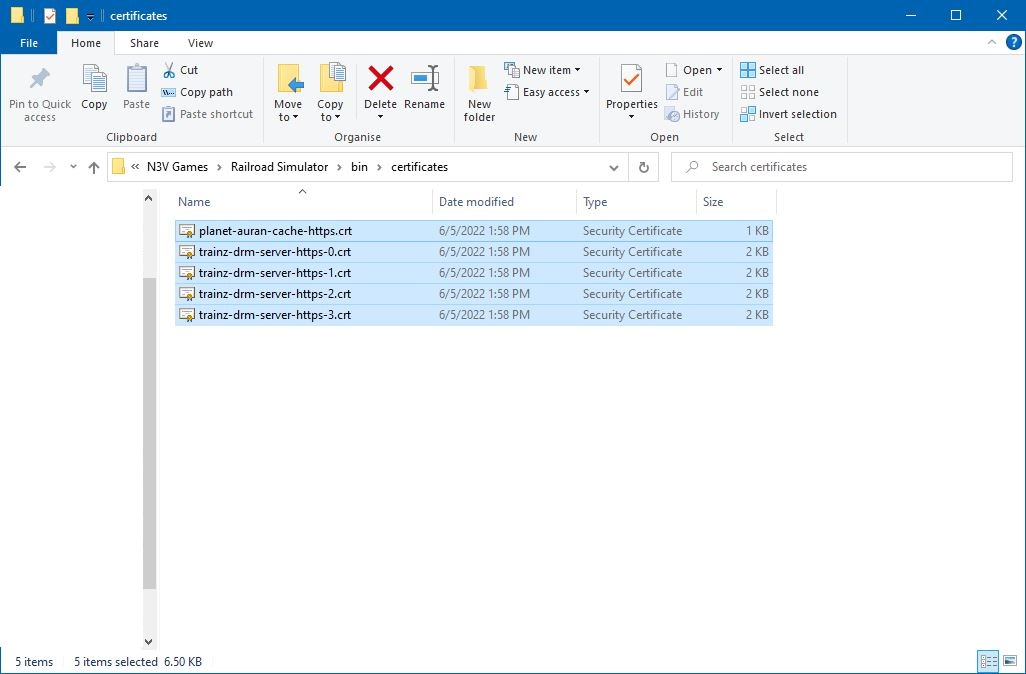Click New folder icon in title bar
The height and width of the screenshot is (674, 1026).
pyautogui.click(x=73, y=16)
